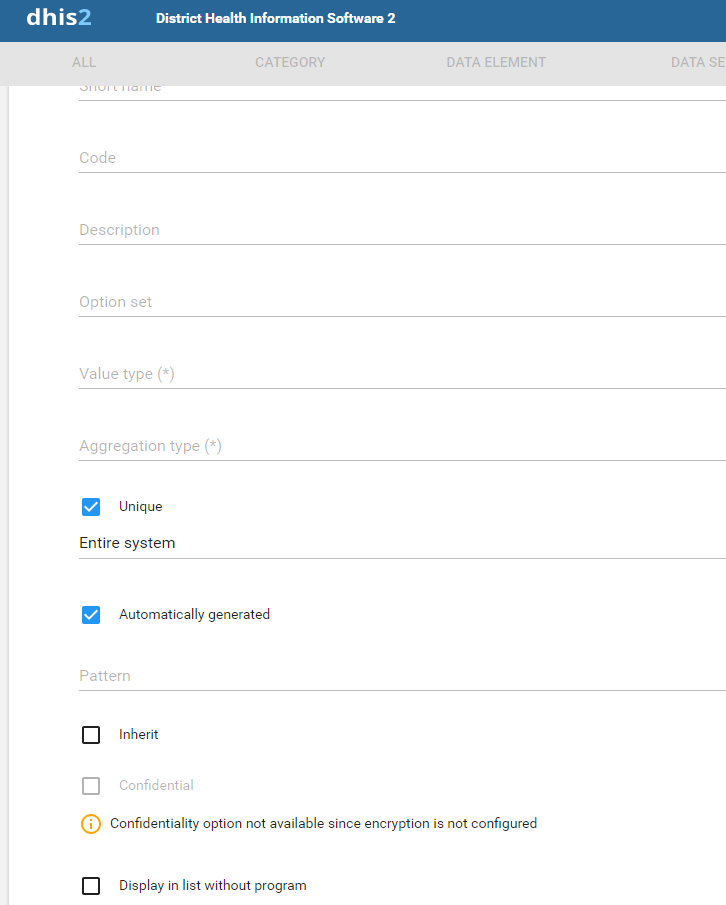Open the Option set dropdown

coord(400,302)
